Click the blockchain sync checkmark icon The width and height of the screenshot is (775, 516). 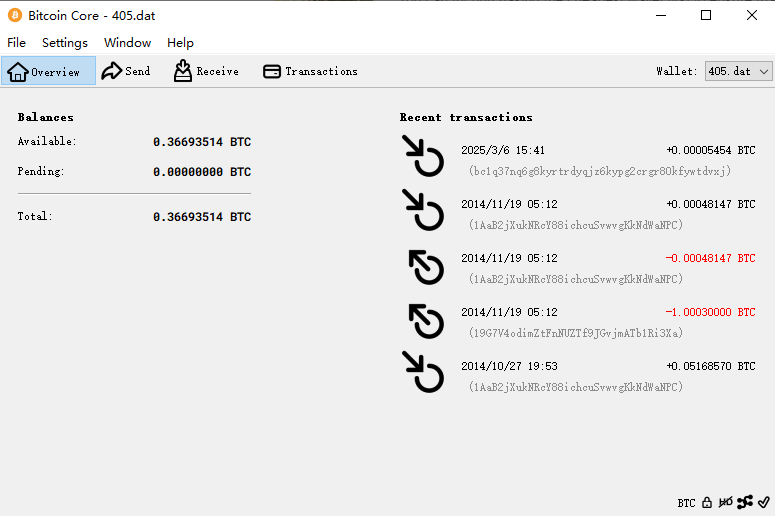click(763, 502)
